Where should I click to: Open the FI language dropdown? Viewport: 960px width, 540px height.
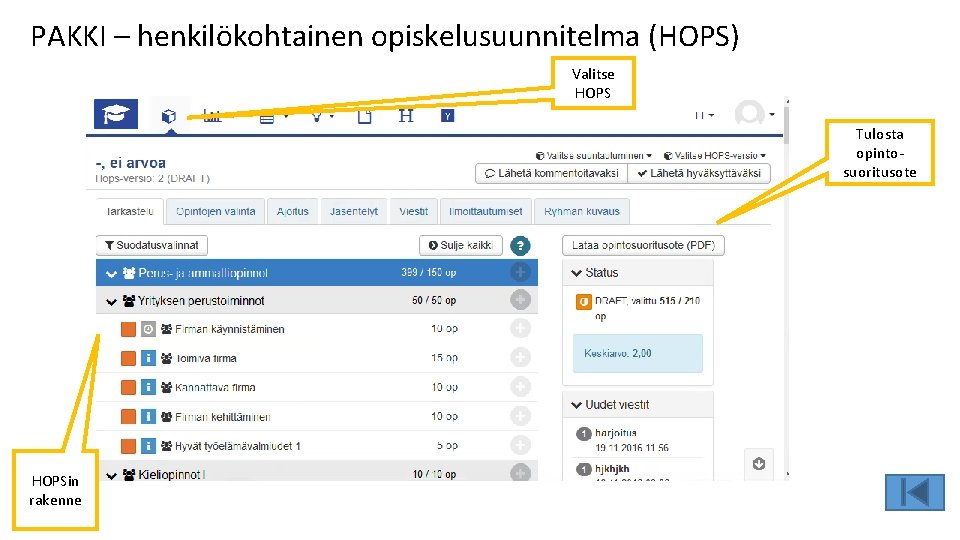point(704,115)
